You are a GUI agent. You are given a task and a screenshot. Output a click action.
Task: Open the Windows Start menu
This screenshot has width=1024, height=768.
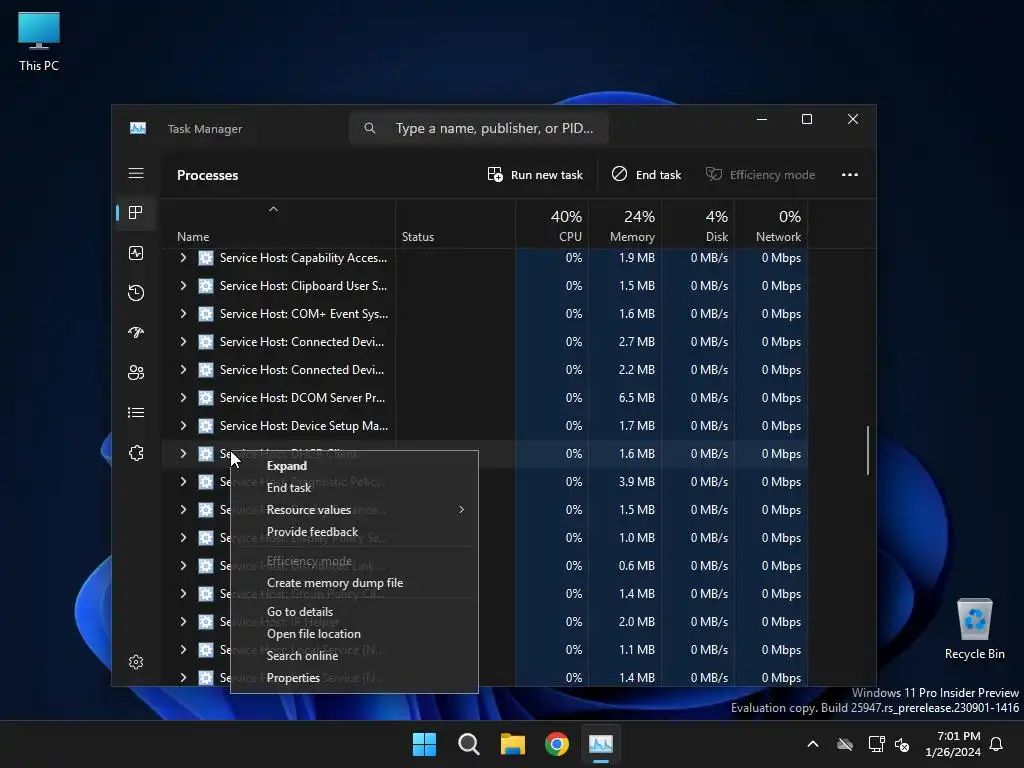(424, 744)
